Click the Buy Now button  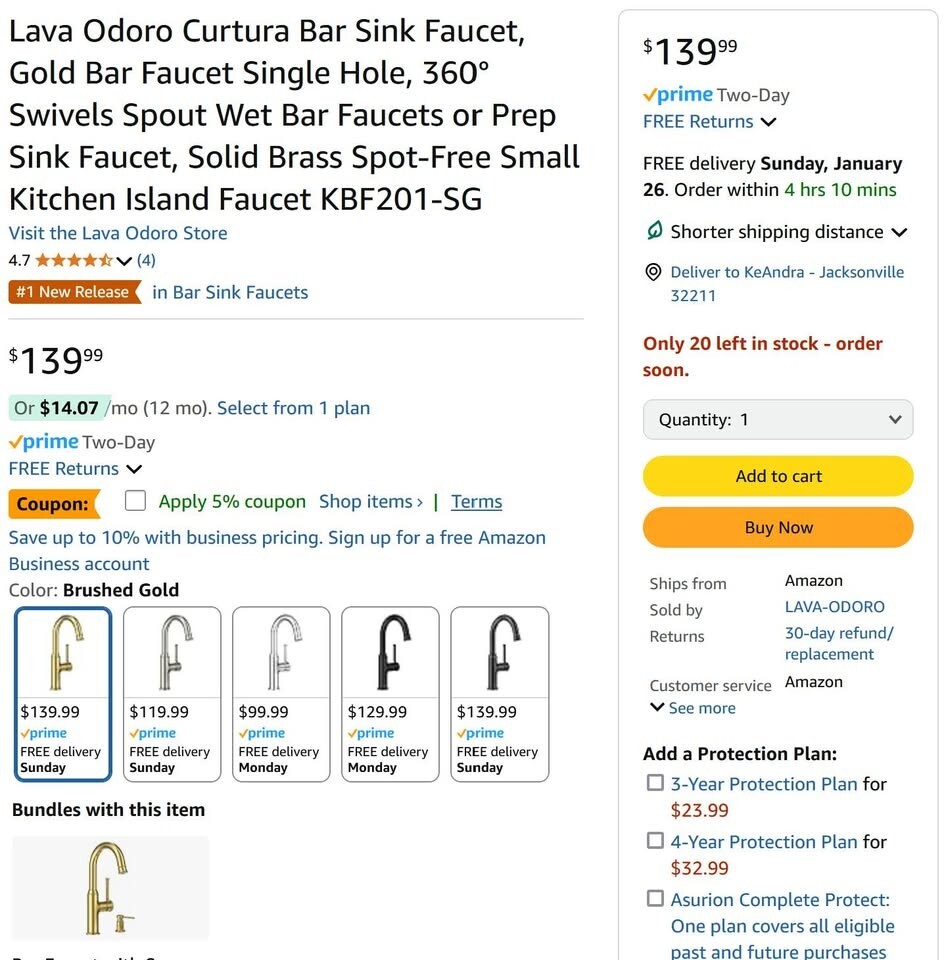point(778,528)
